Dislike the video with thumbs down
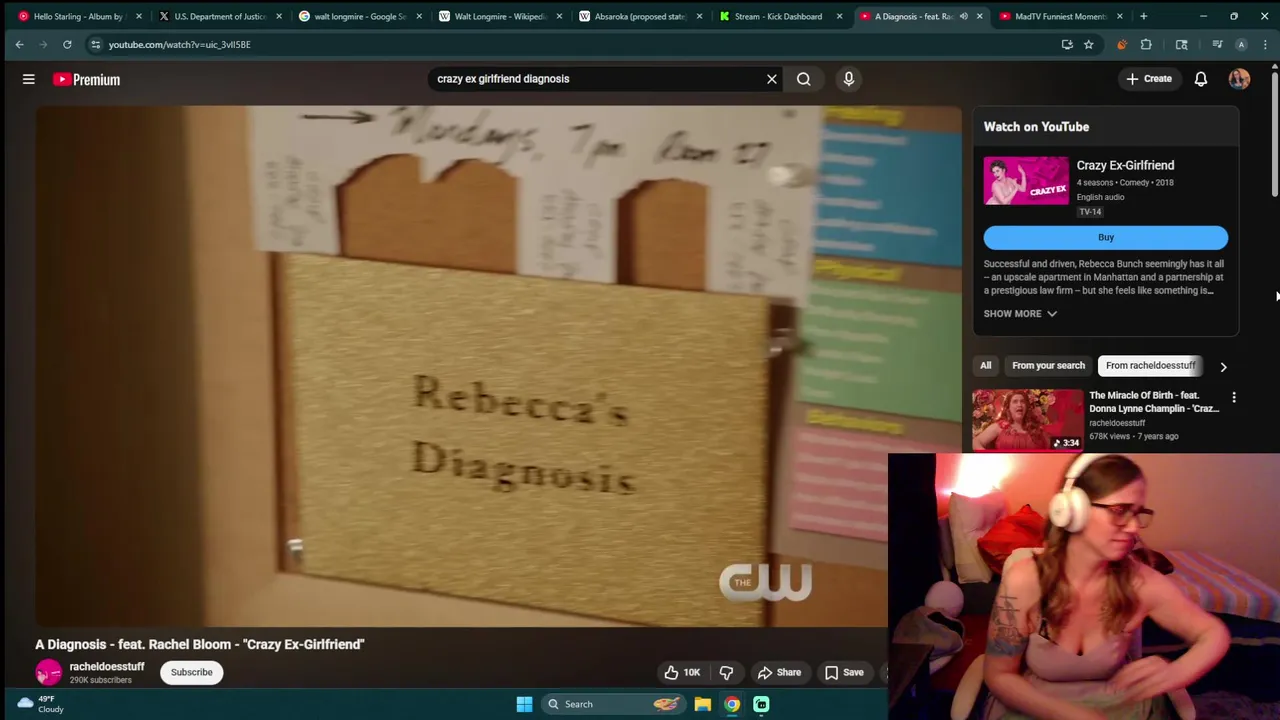Image resolution: width=1280 pixels, height=720 pixels. pos(727,673)
